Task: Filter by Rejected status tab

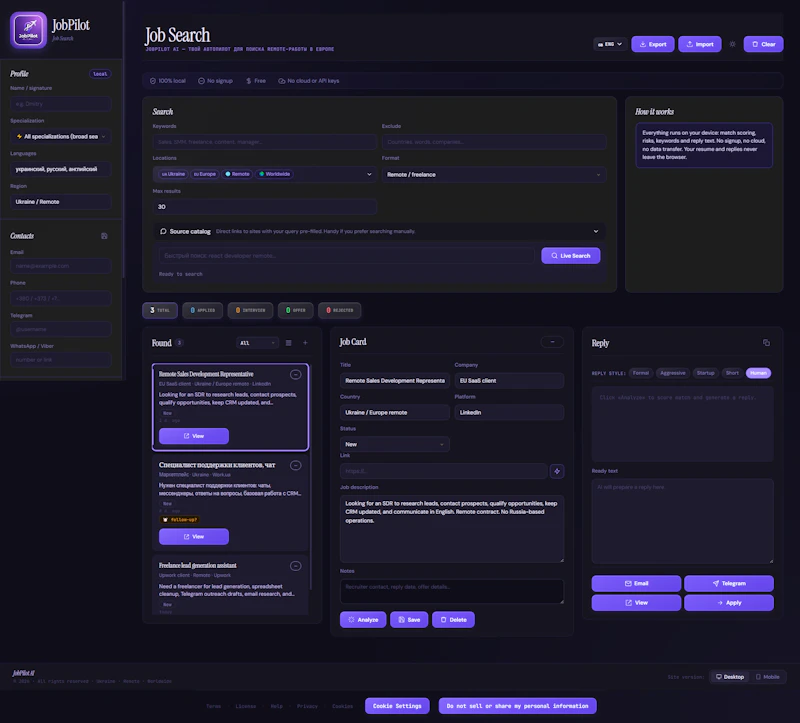Action: (x=339, y=310)
